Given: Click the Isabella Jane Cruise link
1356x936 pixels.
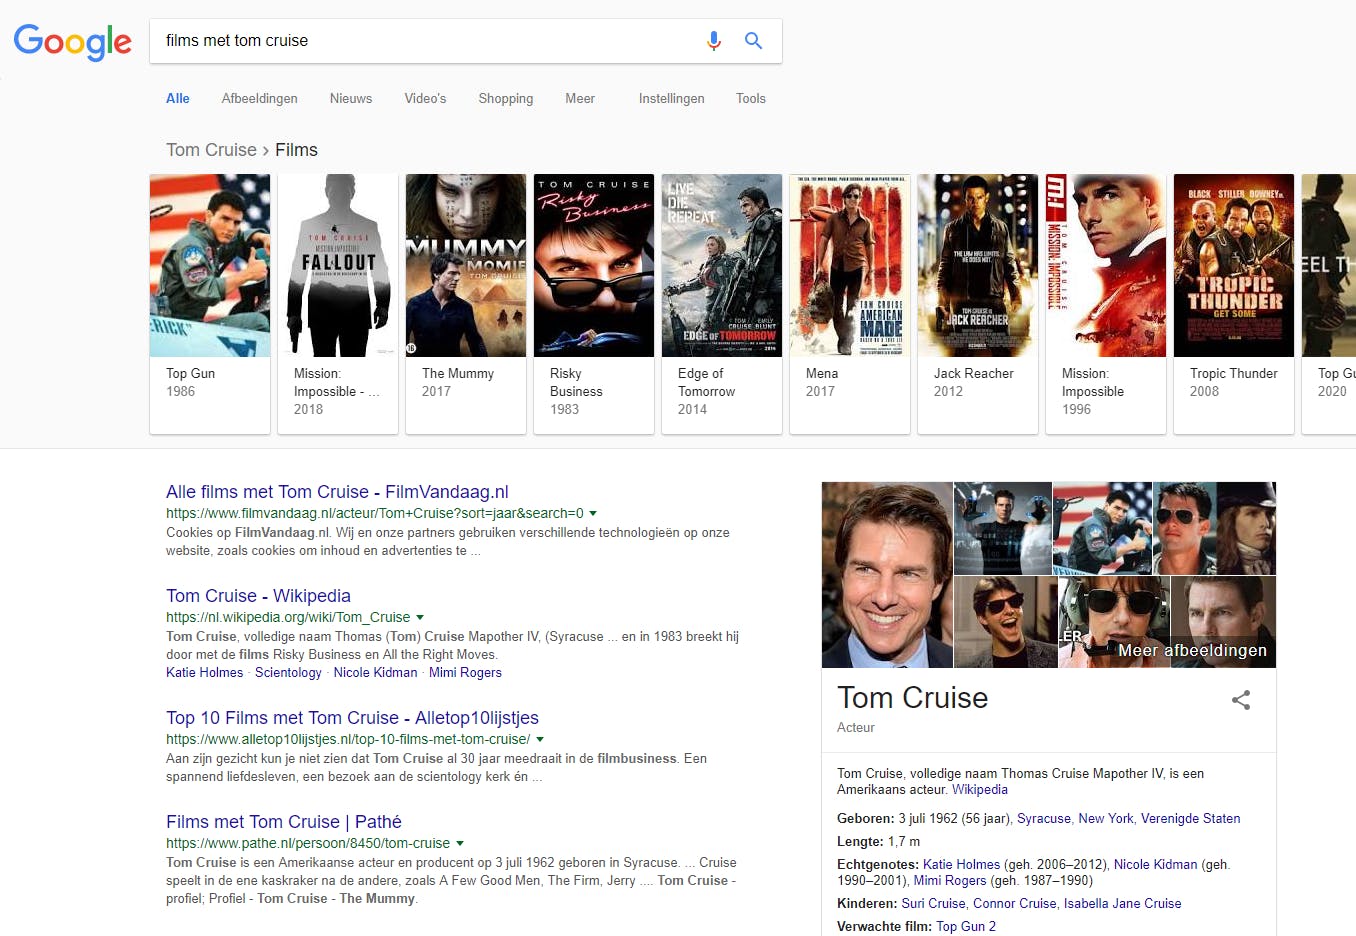Looking at the screenshot, I should [x=1122, y=904].
